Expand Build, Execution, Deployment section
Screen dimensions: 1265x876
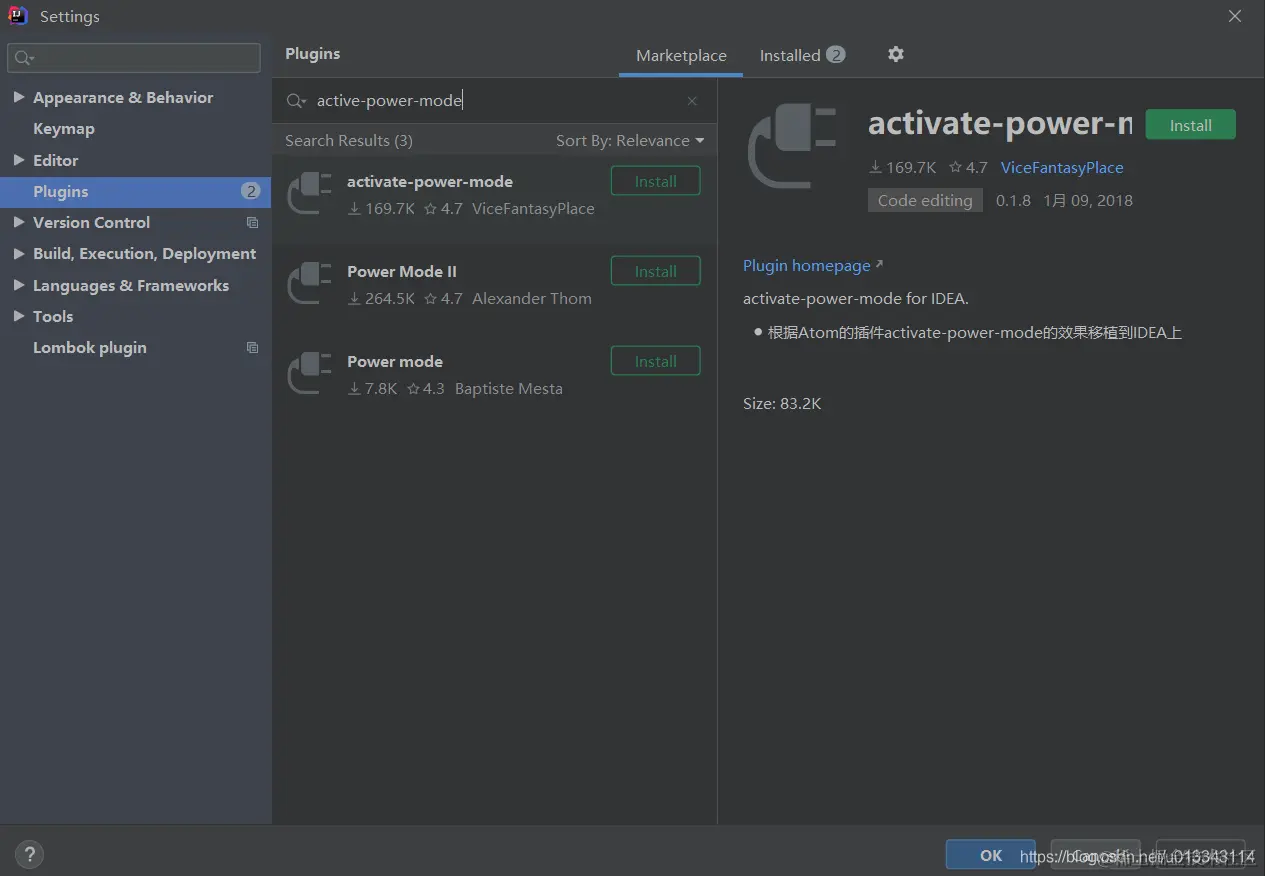18,254
